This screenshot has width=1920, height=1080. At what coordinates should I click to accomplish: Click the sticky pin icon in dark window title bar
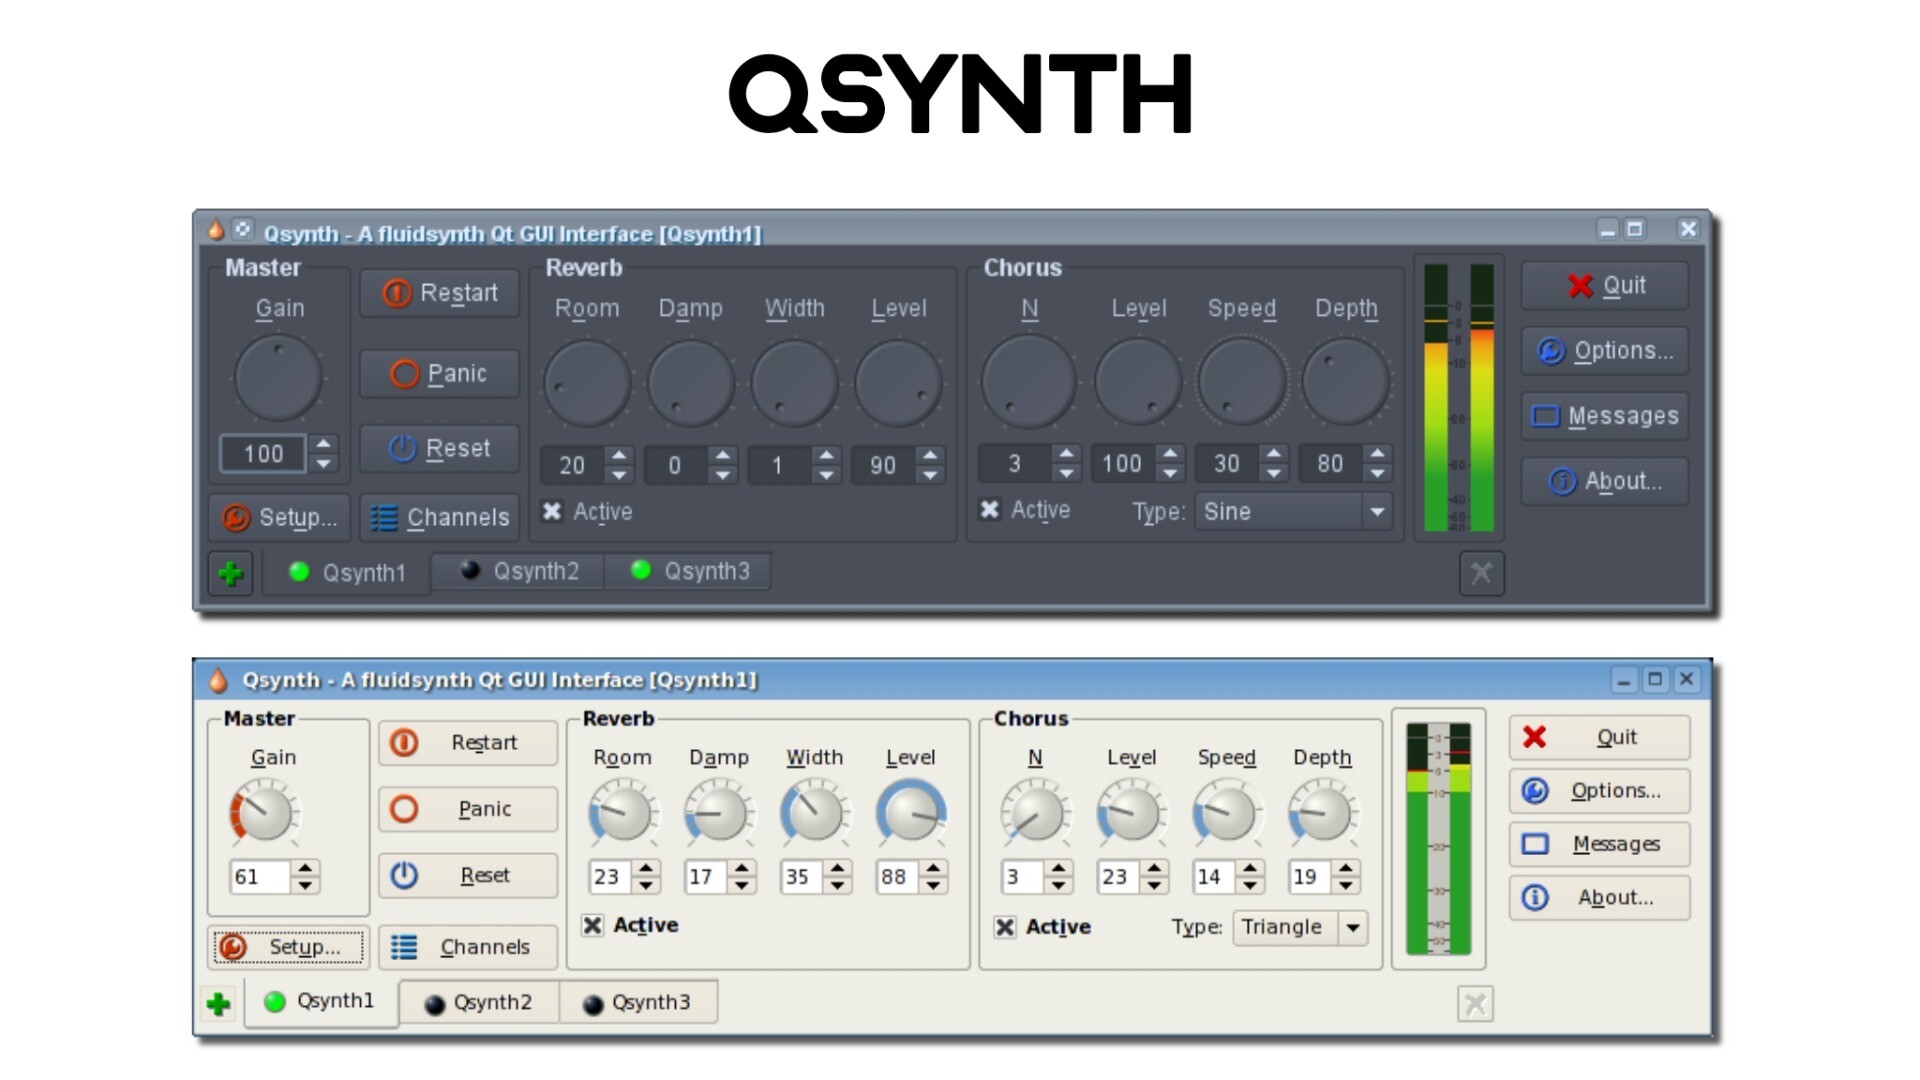243,230
